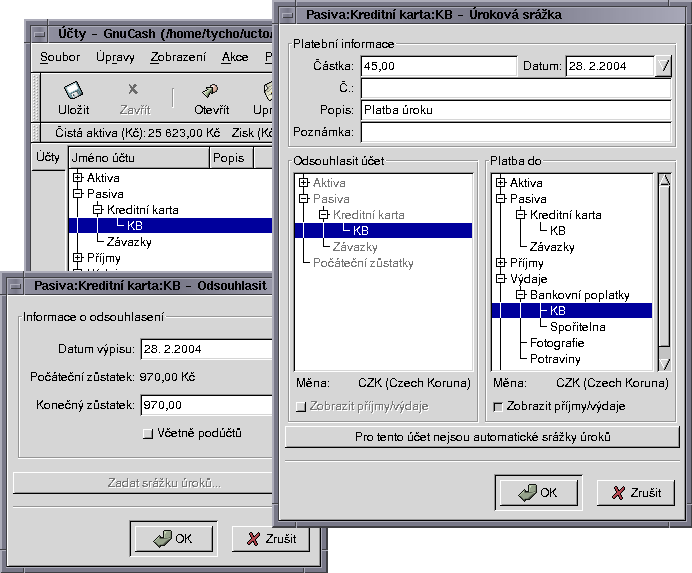
Task: Click Zrušit in Odsouhlasit dialog
Action: click(x=271, y=539)
